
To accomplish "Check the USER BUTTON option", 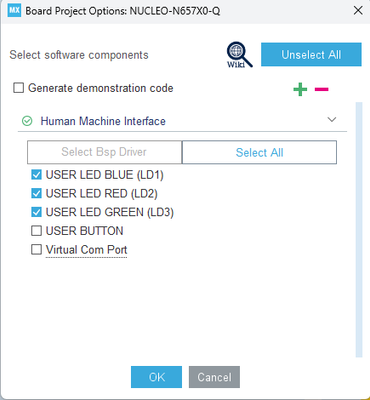I will 36,231.
